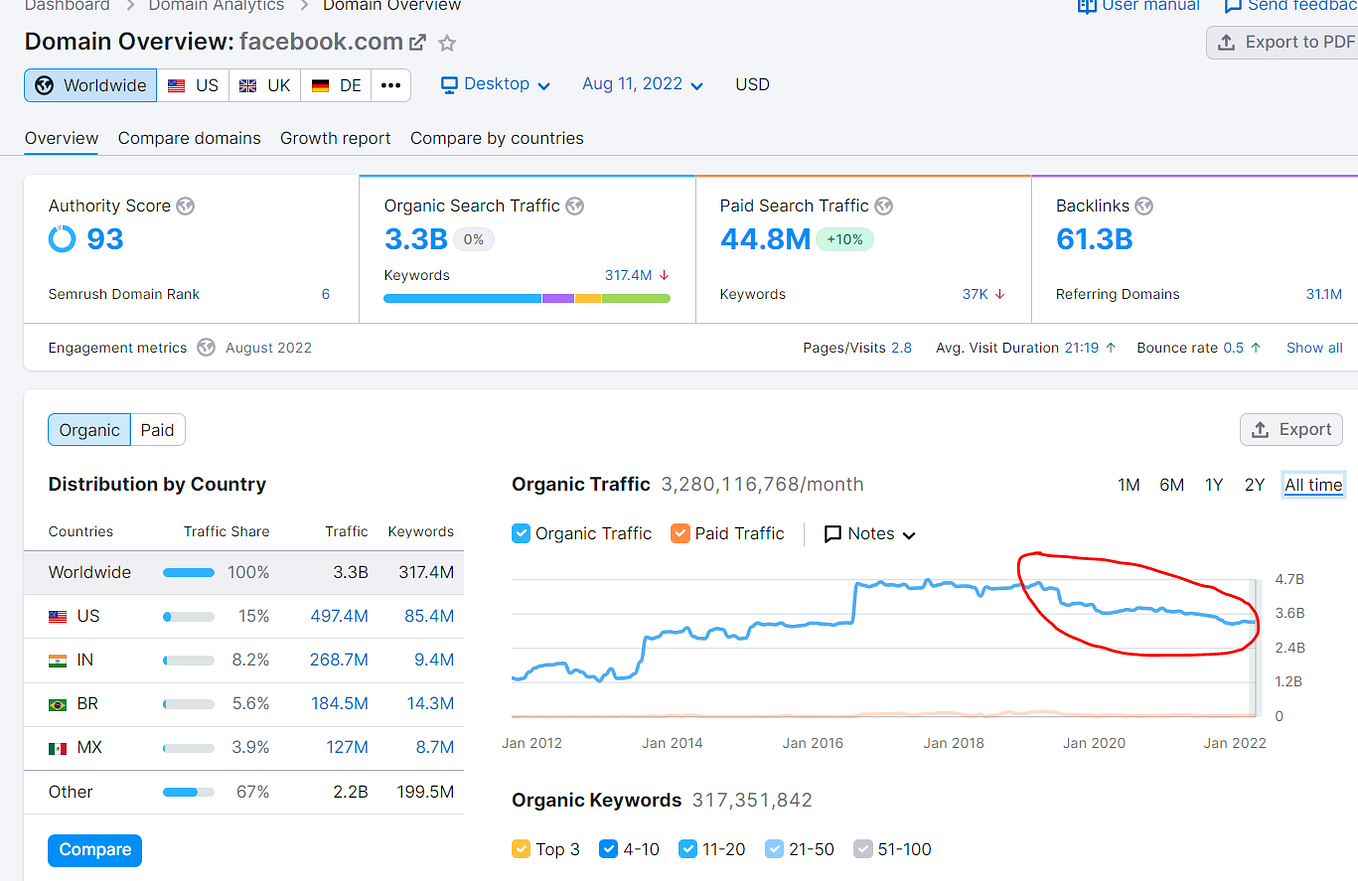Image resolution: width=1358 pixels, height=881 pixels.
Task: Click BR keywords value 14.3M
Action: tap(430, 704)
